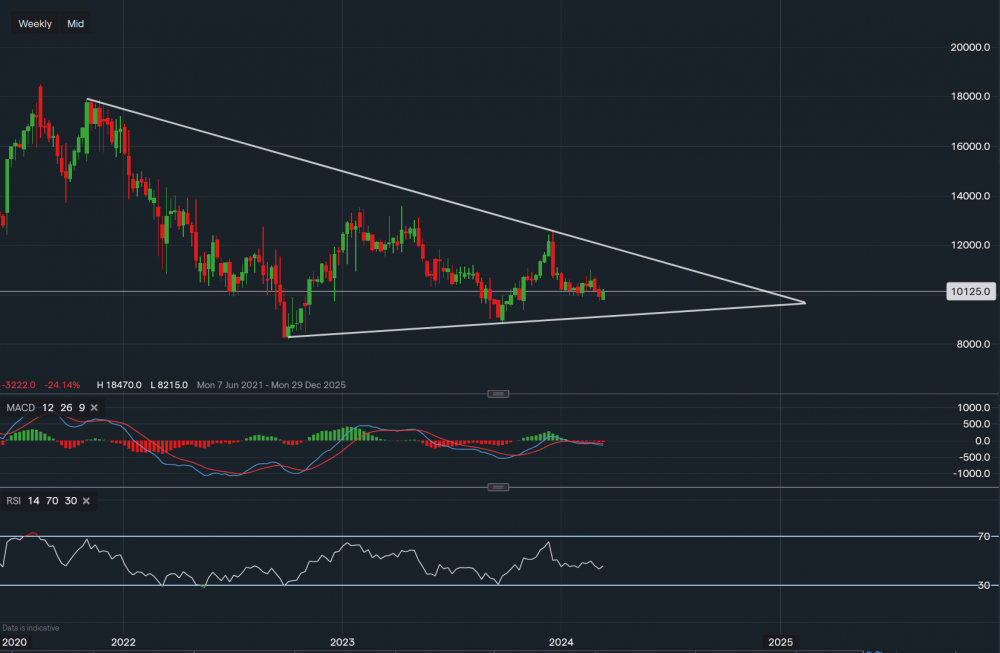This screenshot has height=653, width=1000.
Task: Click the 2024 label on the time axis
Action: [561, 641]
